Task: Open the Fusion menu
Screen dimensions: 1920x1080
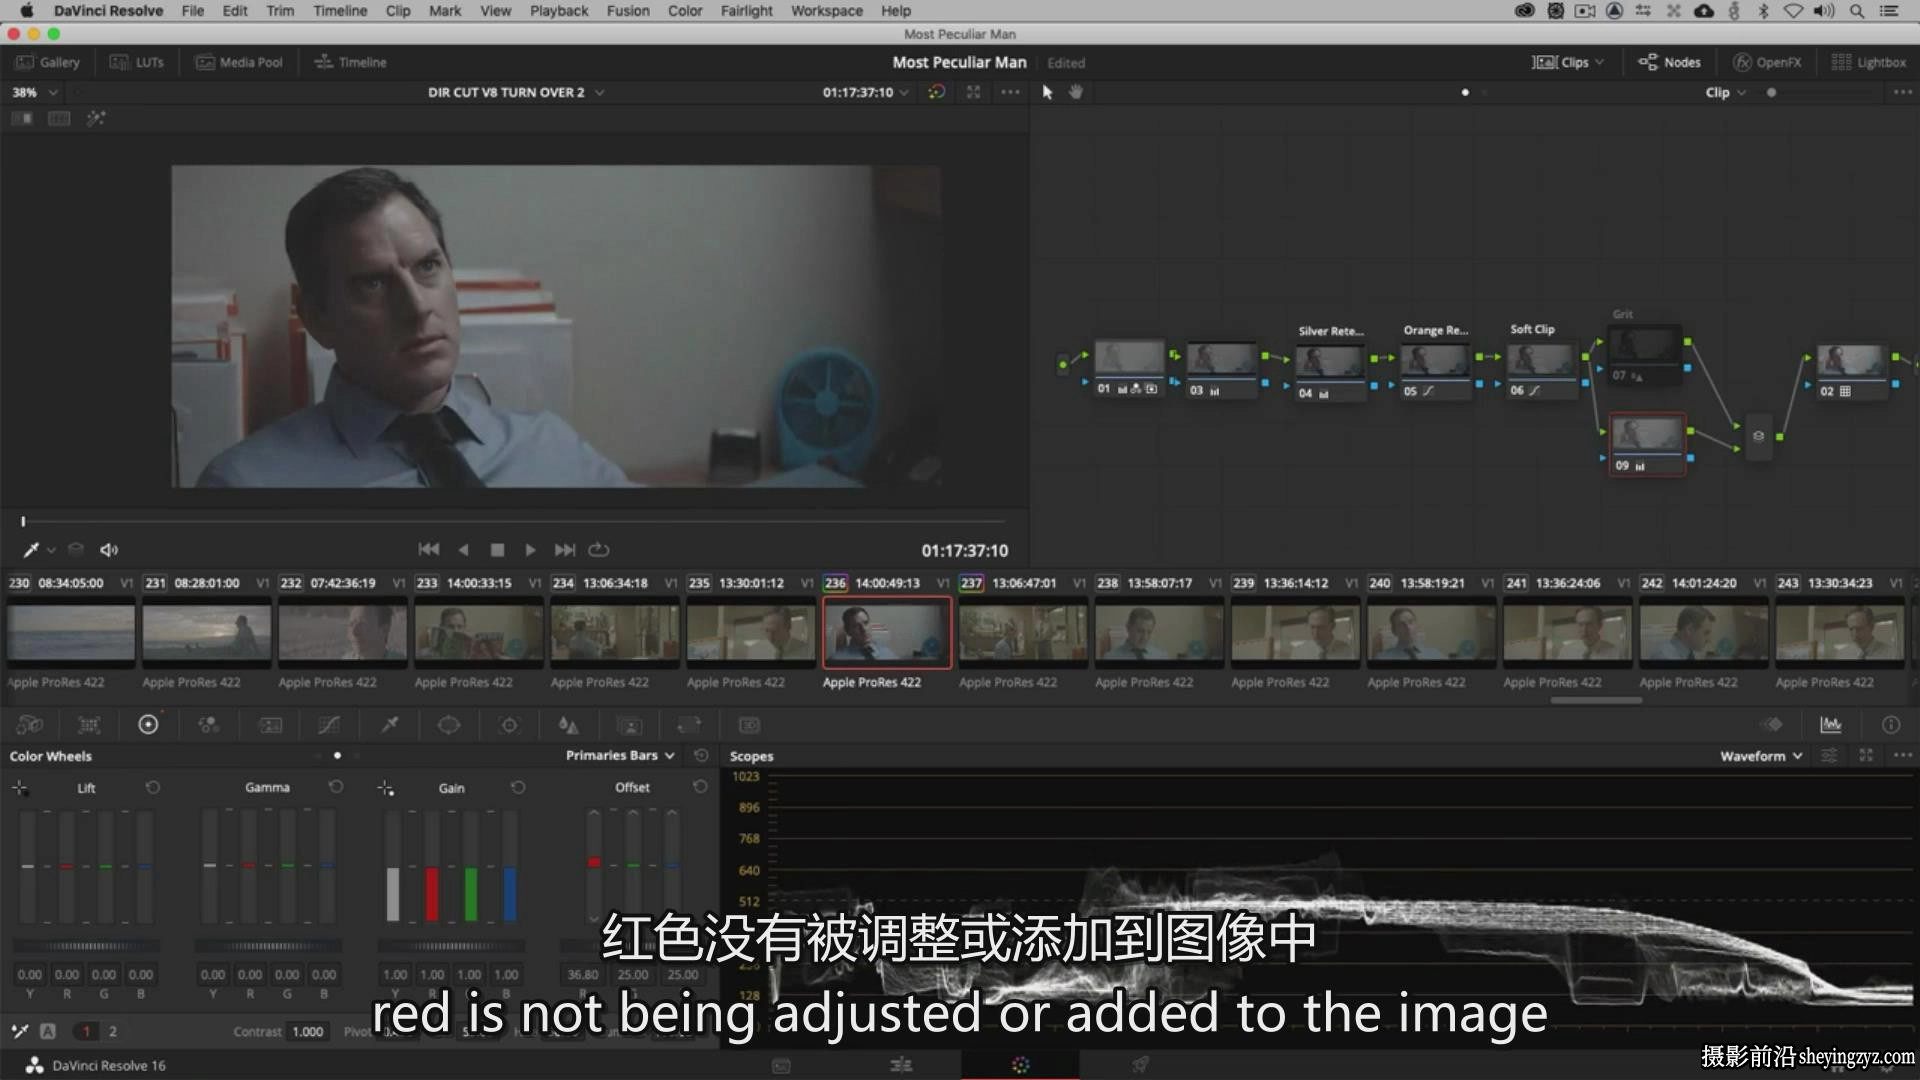Action: 628,11
